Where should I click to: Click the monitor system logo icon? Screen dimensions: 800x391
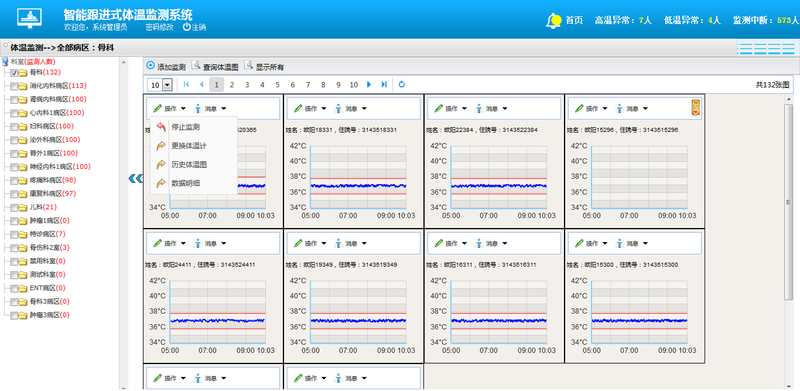pyautogui.click(x=30, y=19)
